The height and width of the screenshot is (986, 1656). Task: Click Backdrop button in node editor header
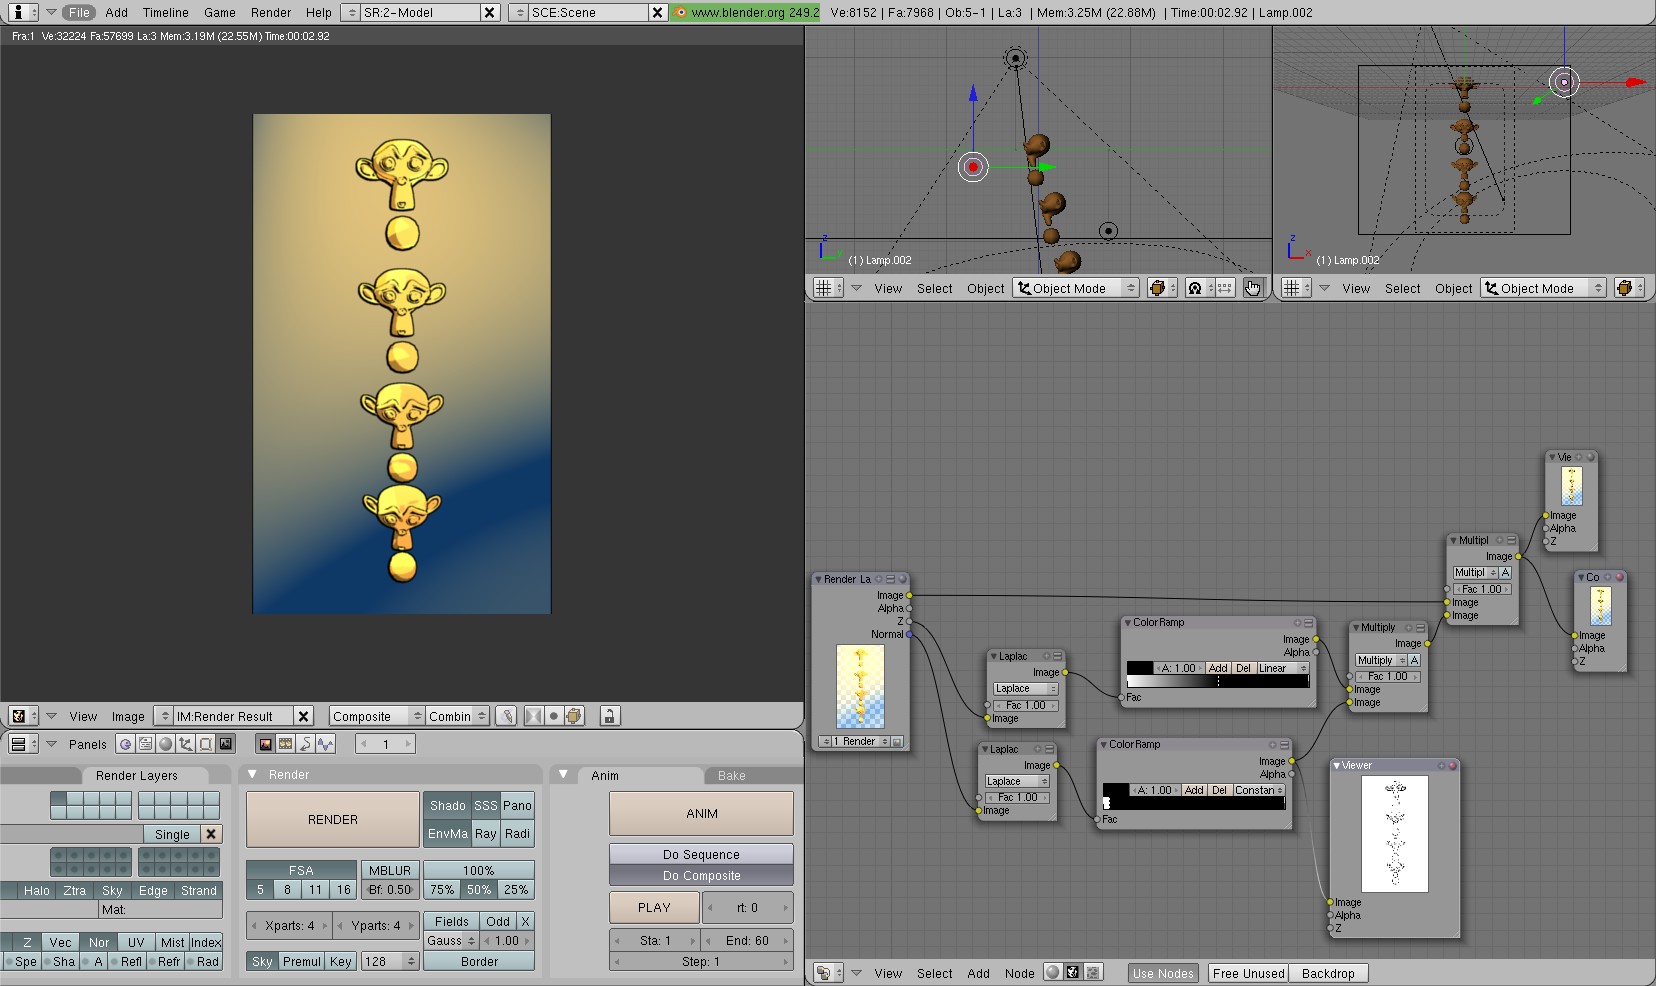(1328, 973)
